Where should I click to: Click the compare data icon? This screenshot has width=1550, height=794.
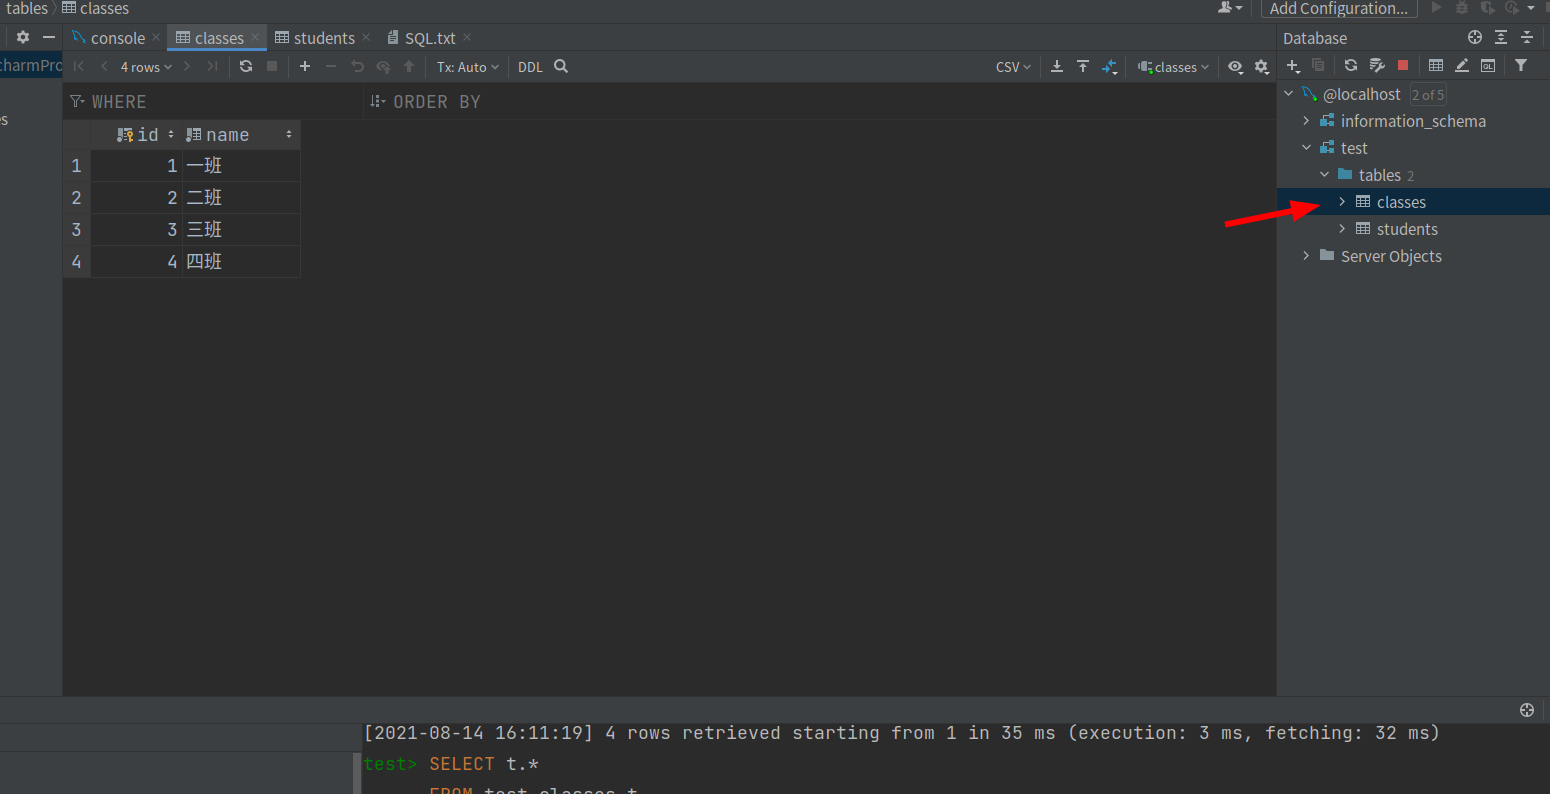coord(1109,67)
